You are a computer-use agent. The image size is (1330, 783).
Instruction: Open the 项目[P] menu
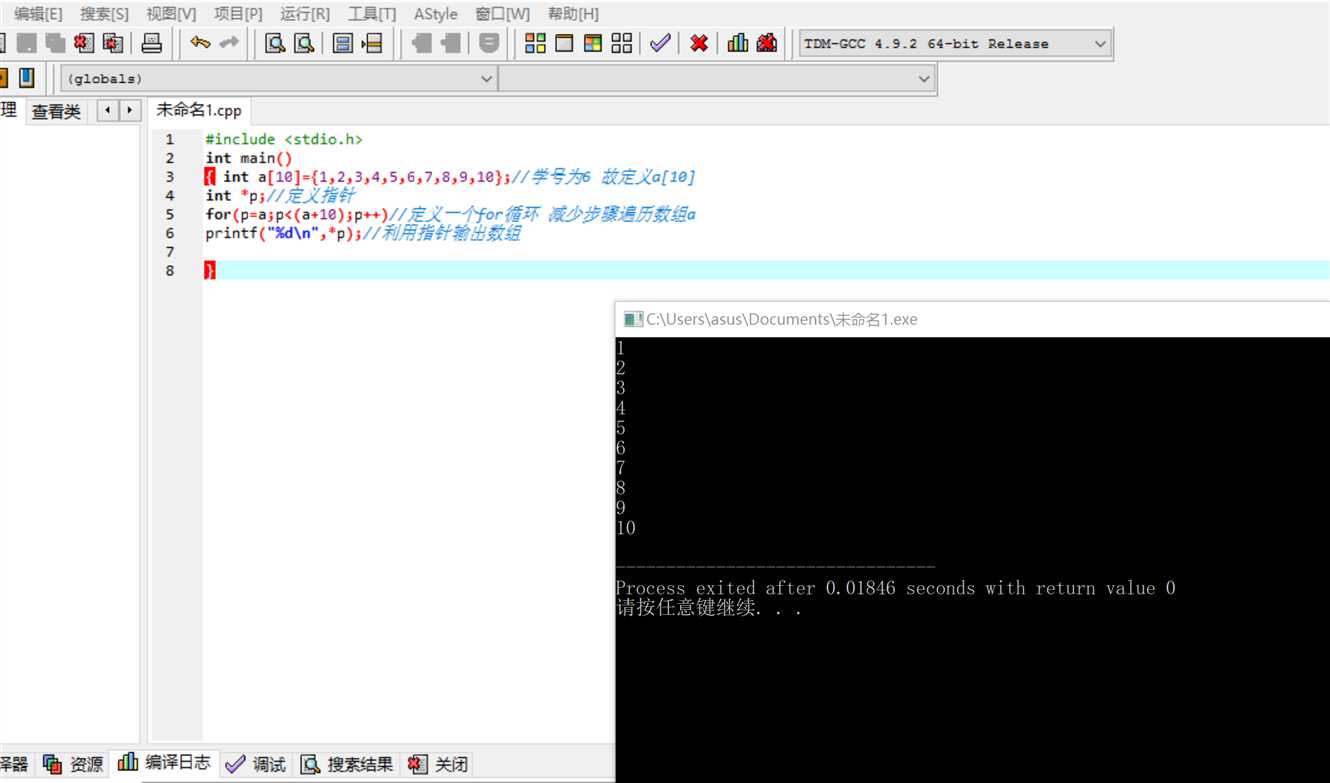238,13
